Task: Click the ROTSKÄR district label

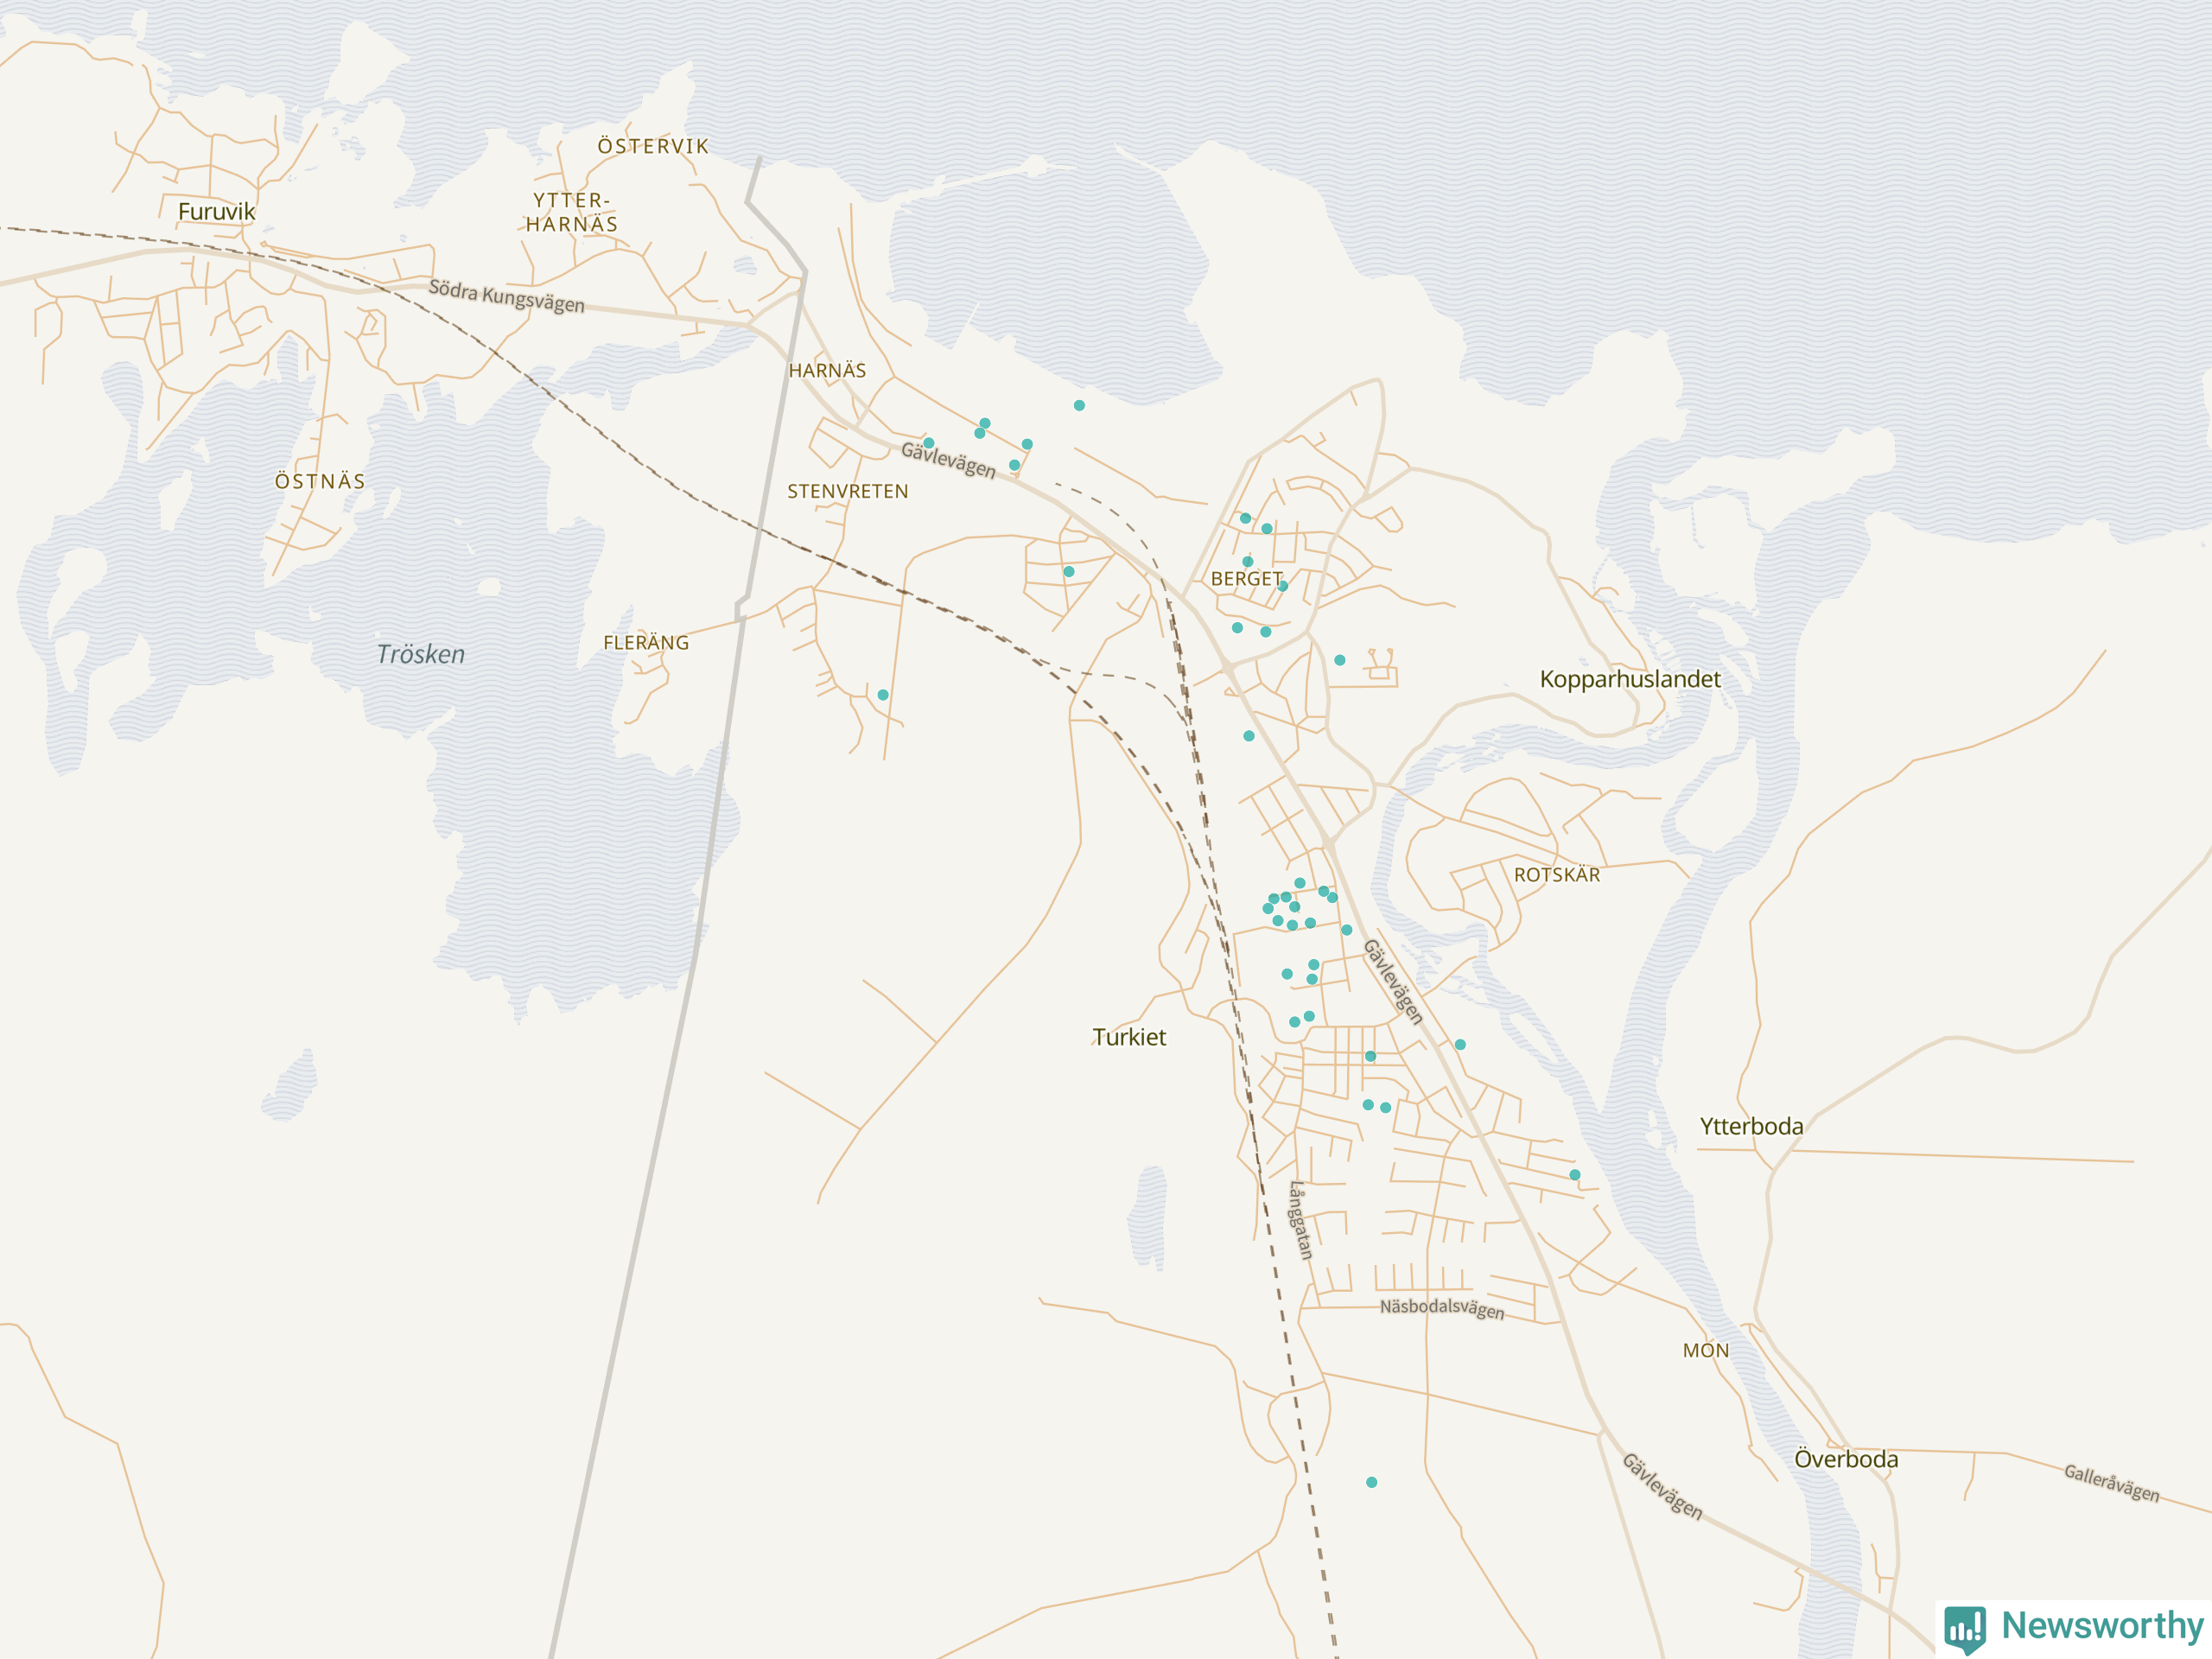Action: point(1557,875)
